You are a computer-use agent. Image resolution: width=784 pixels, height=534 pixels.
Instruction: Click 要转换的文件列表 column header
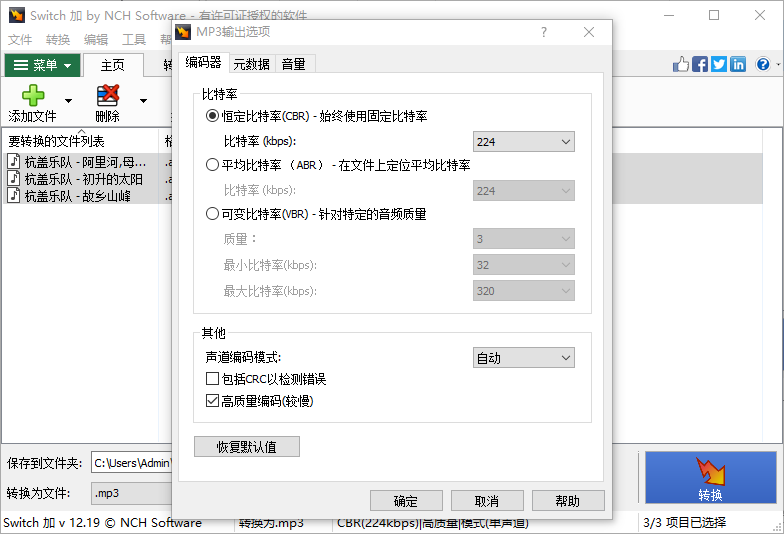coord(80,141)
